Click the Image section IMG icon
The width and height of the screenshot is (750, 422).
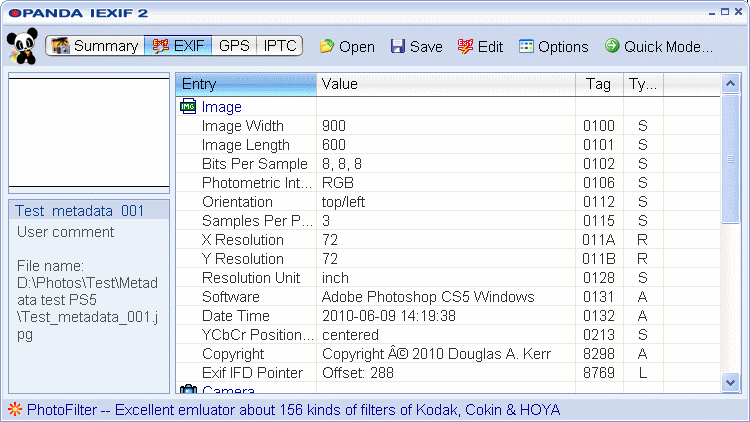coord(188,106)
